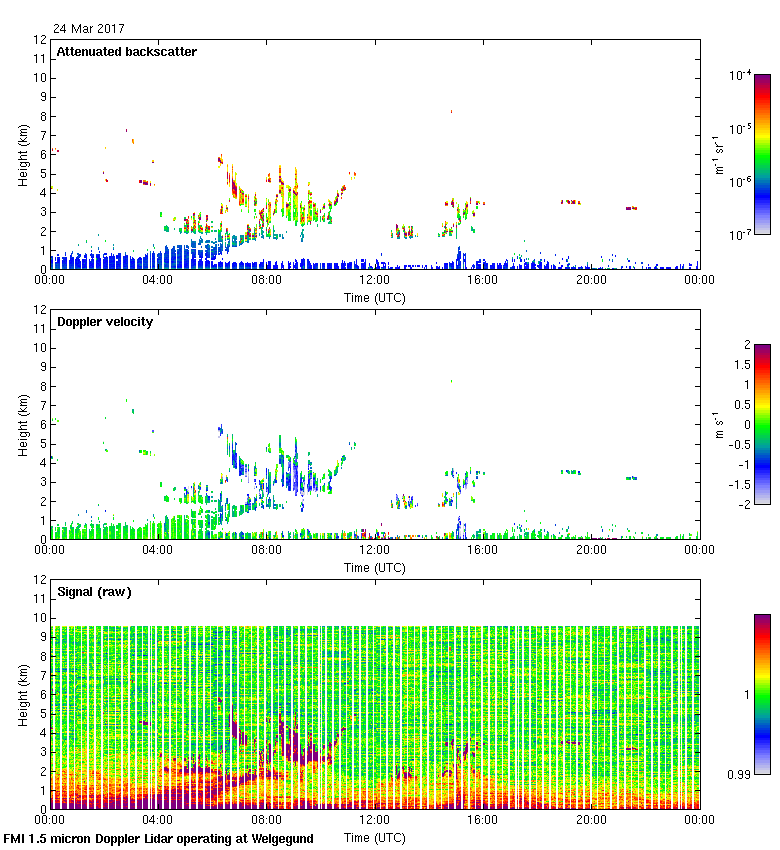Click the 20:00 tick under the Doppler velocity plot
The image size is (780, 850).
(x=590, y=551)
